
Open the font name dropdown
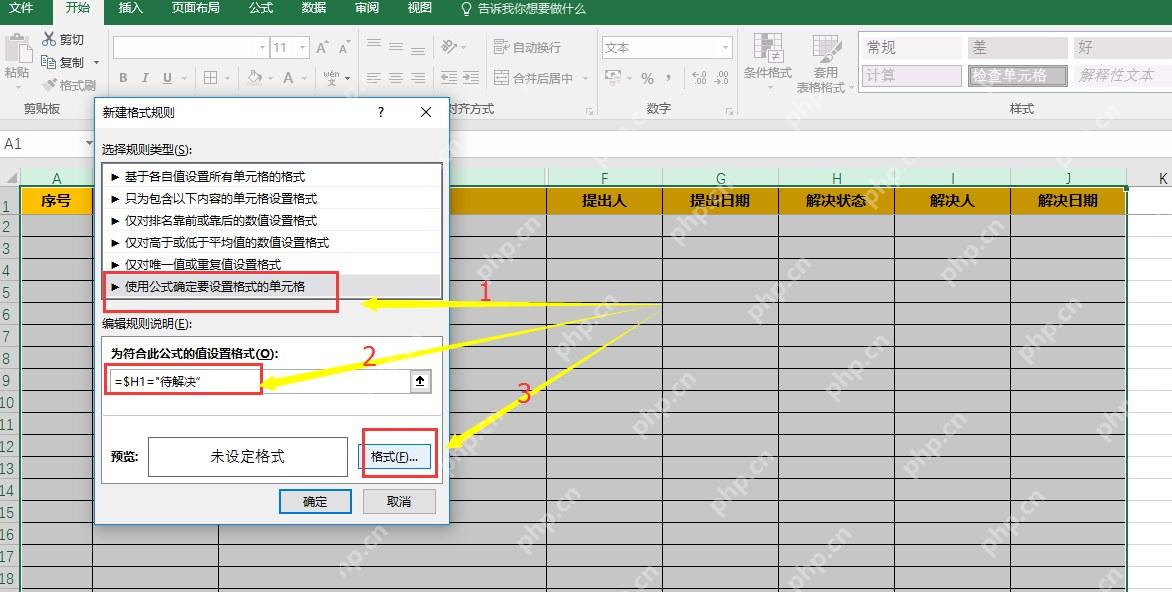[x=262, y=48]
